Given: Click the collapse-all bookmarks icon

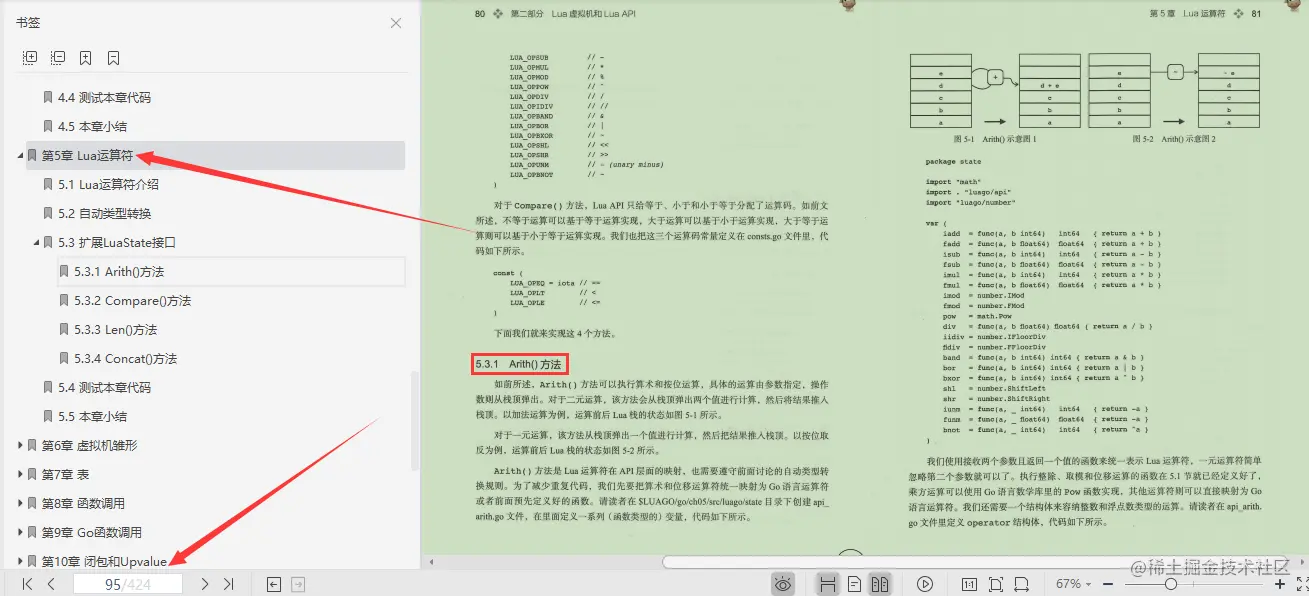Looking at the screenshot, I should point(59,57).
